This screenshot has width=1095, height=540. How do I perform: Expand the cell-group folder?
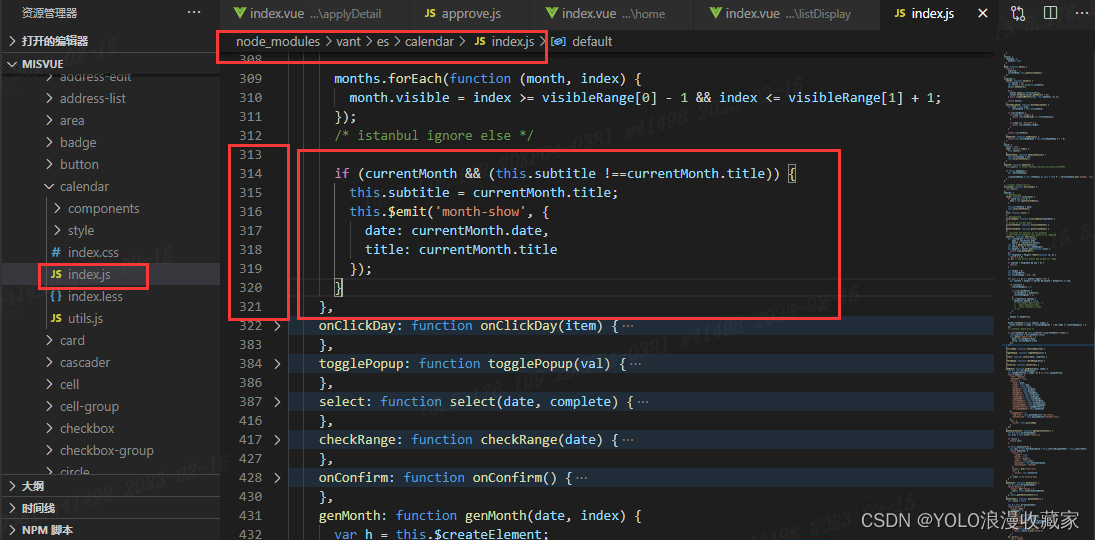tap(89, 407)
